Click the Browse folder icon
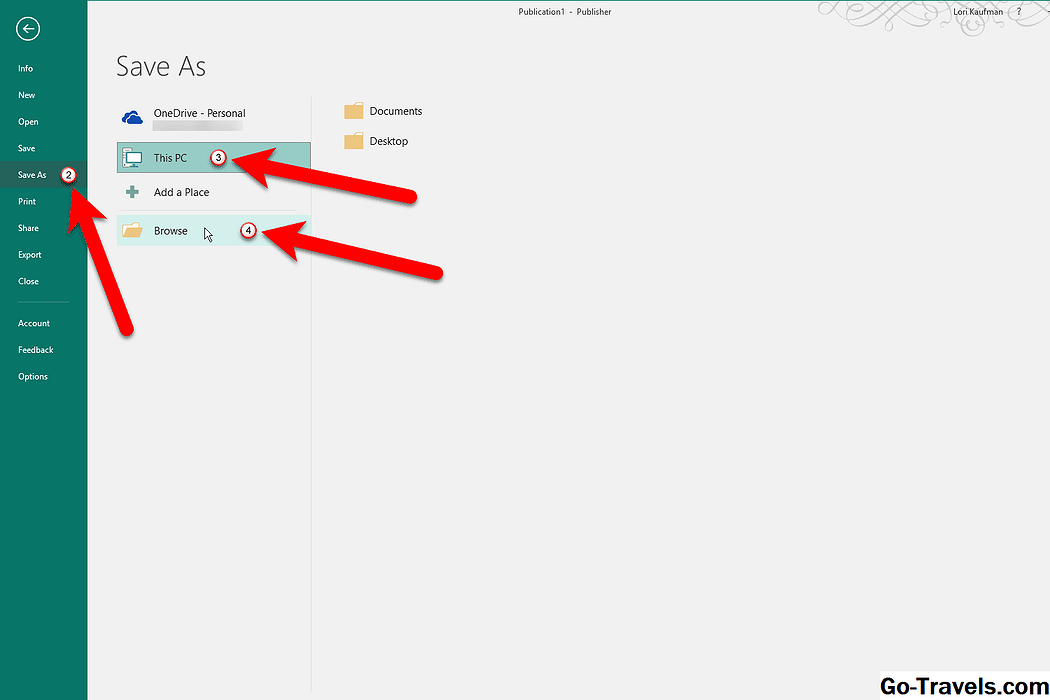 point(132,231)
